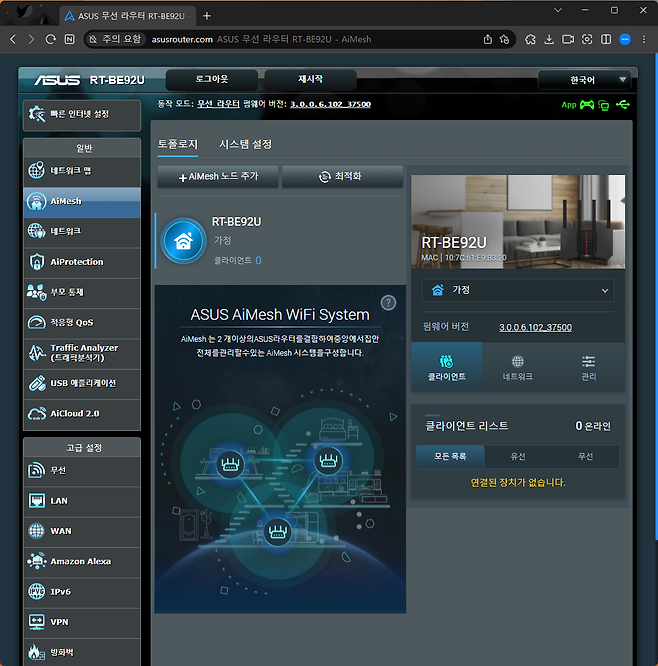Switch to the 시스템 설정 tab
658x666 pixels.
pyautogui.click(x=245, y=144)
